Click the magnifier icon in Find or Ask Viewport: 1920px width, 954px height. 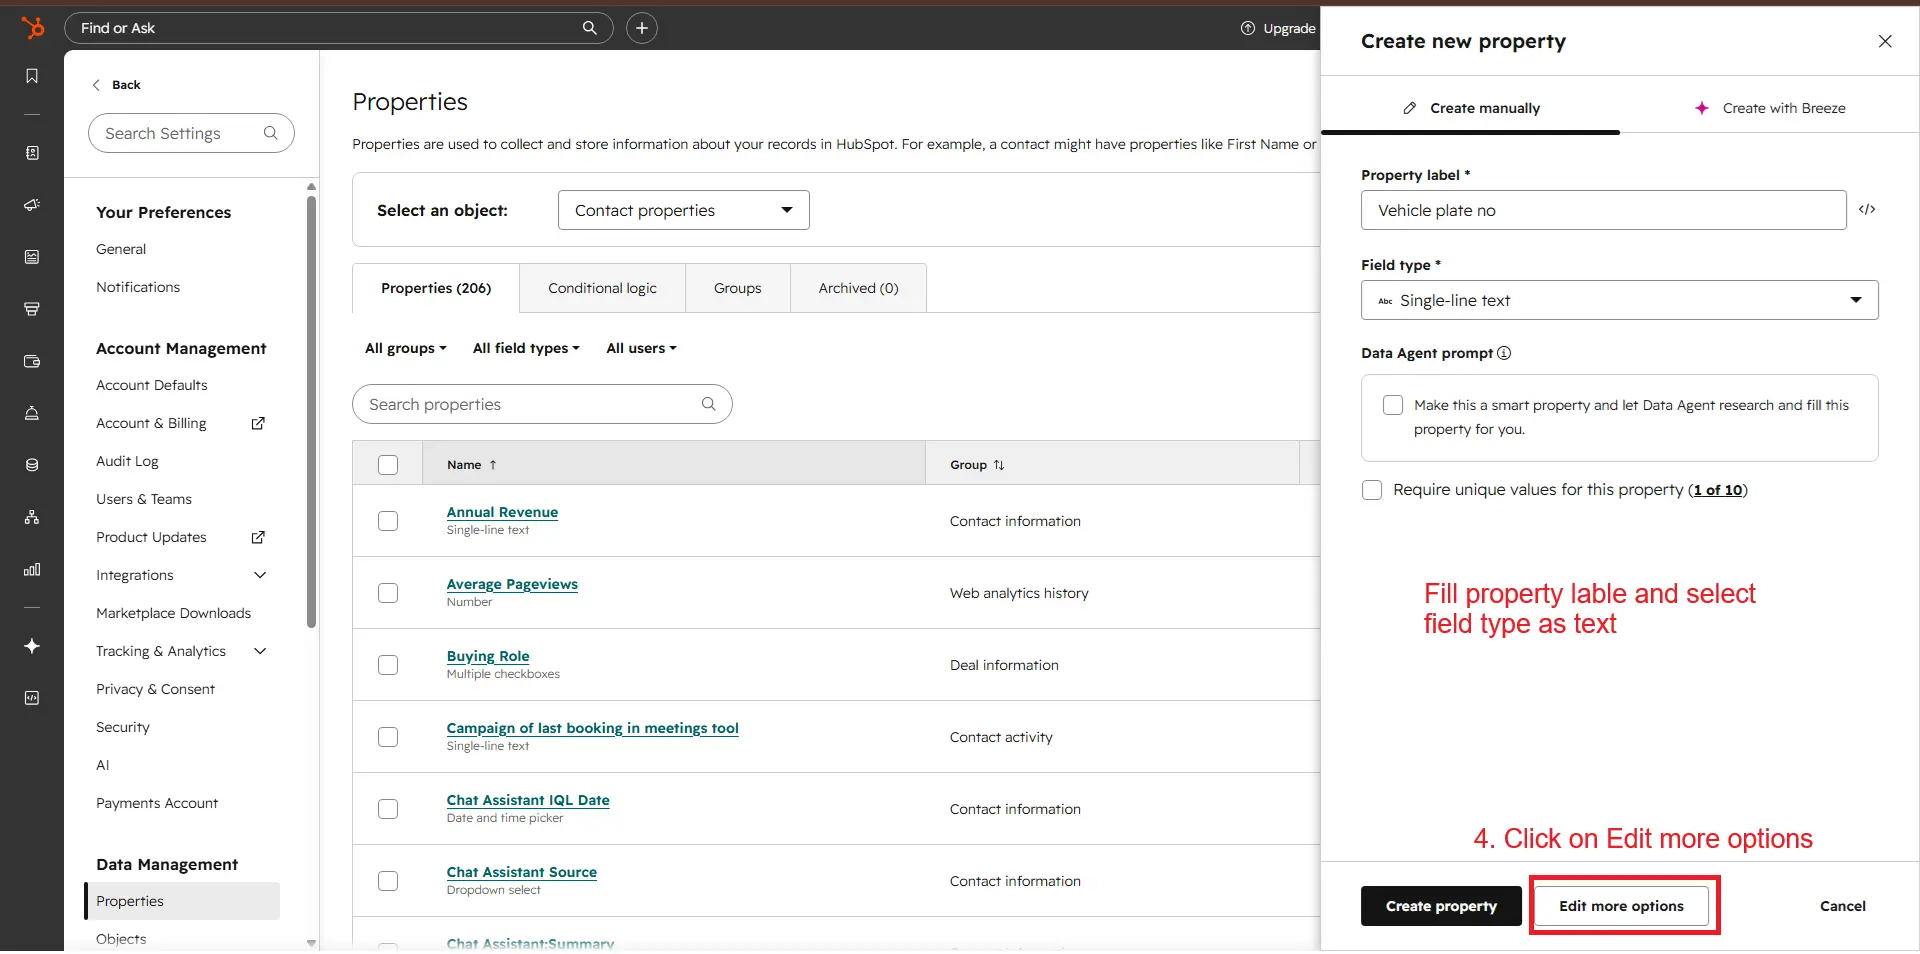tap(590, 28)
